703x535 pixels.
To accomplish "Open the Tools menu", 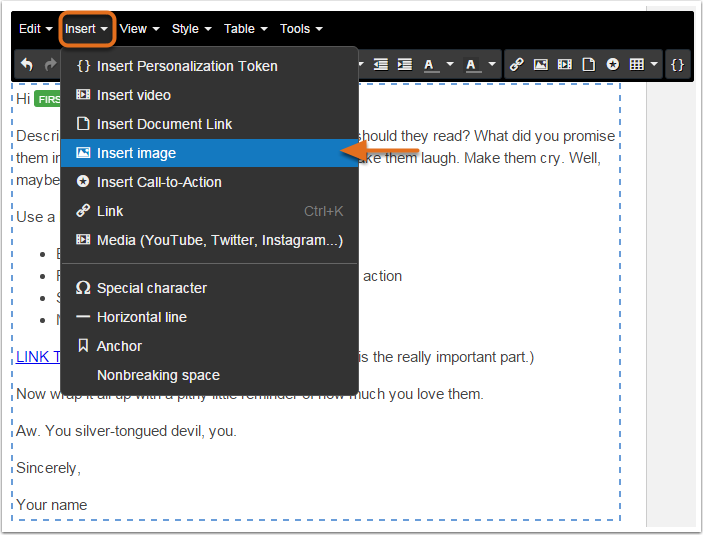I will point(301,29).
